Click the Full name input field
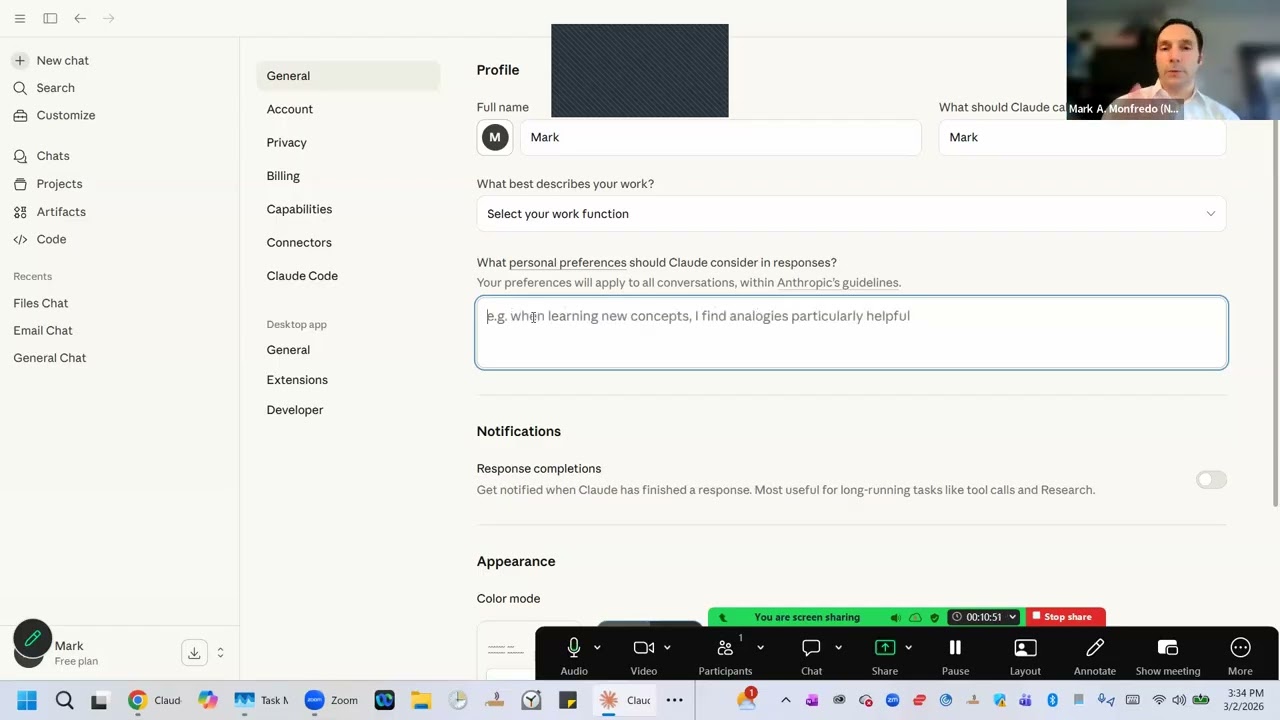 [x=720, y=137]
